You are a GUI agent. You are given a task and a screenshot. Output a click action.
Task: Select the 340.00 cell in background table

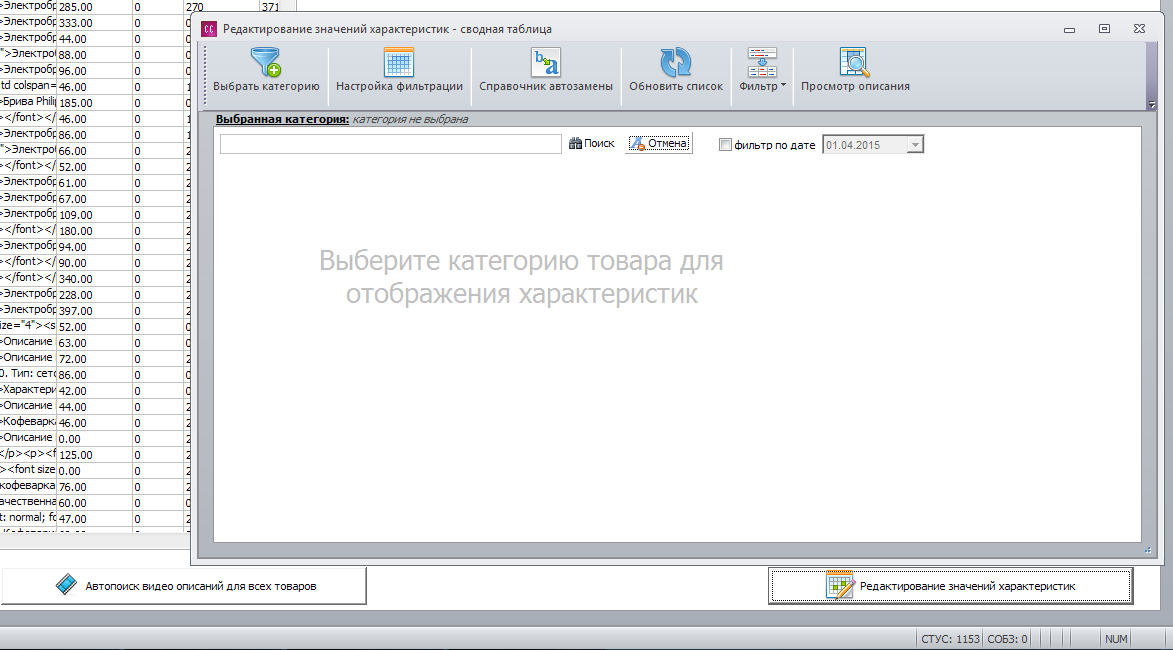(94, 278)
